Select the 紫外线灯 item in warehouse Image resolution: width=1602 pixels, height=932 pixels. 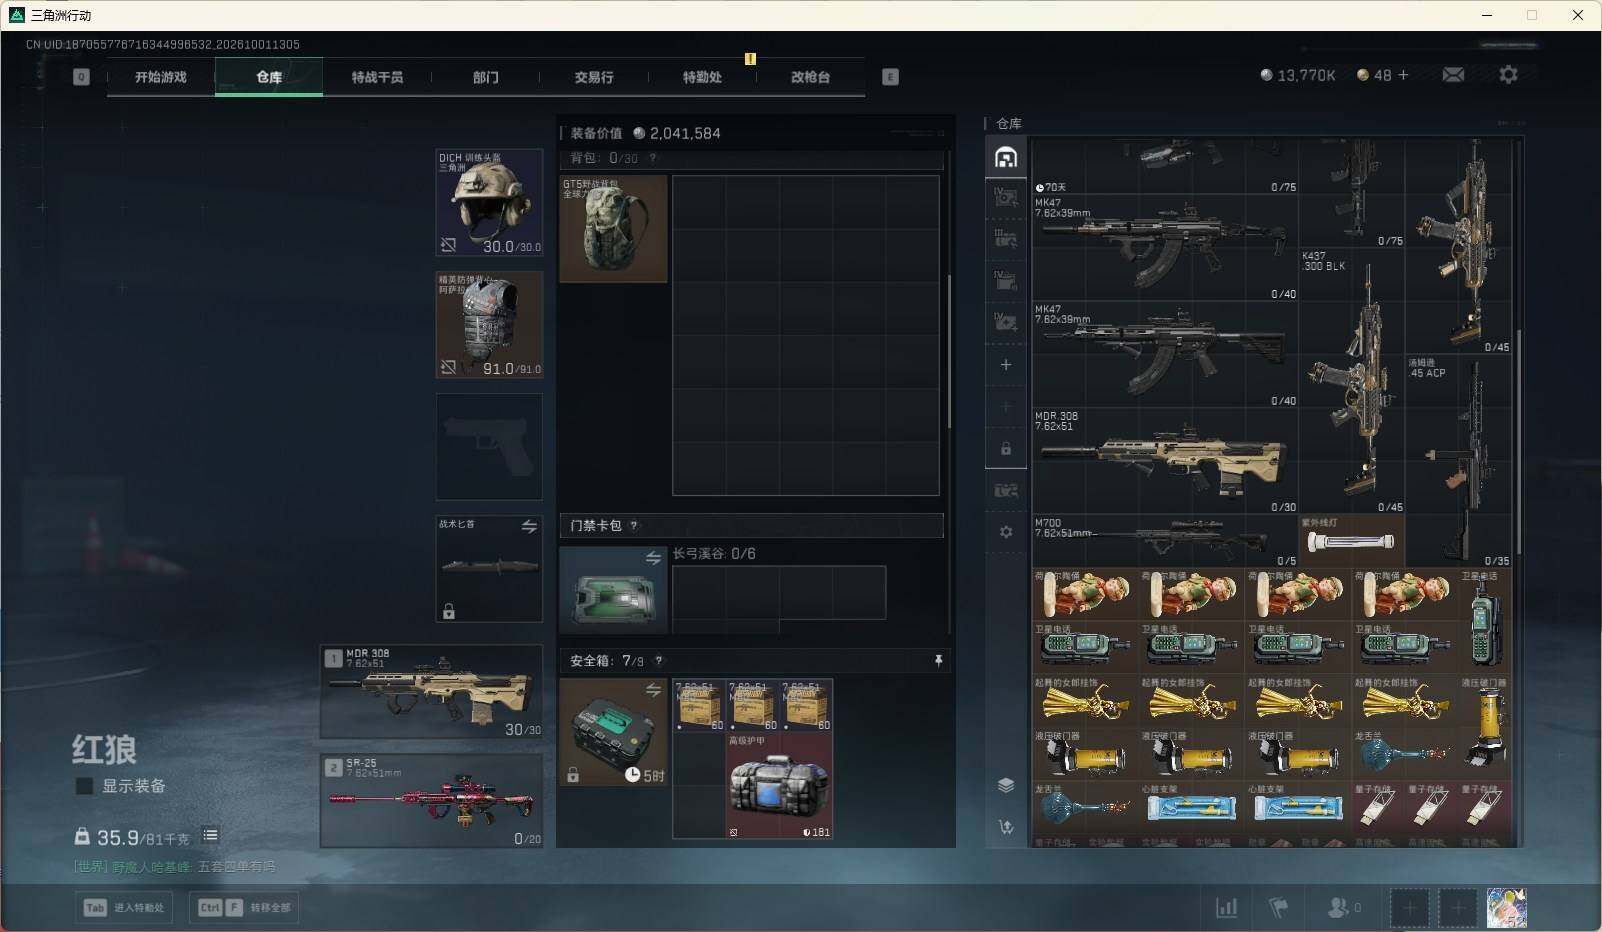click(x=1351, y=541)
